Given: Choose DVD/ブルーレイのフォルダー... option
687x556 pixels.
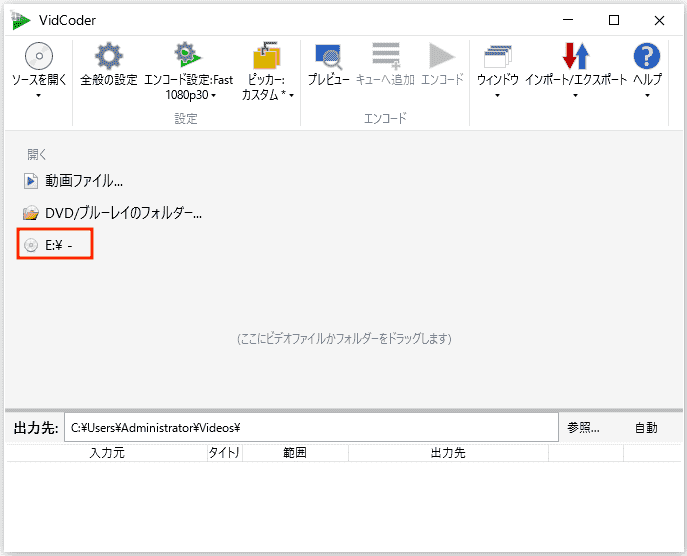Looking at the screenshot, I should tap(122, 213).
